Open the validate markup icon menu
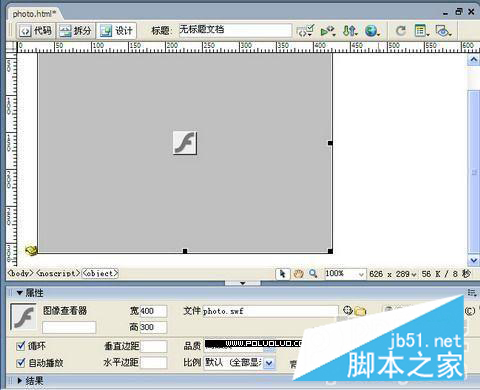Viewport: 480px width, 390px height. click(x=327, y=31)
